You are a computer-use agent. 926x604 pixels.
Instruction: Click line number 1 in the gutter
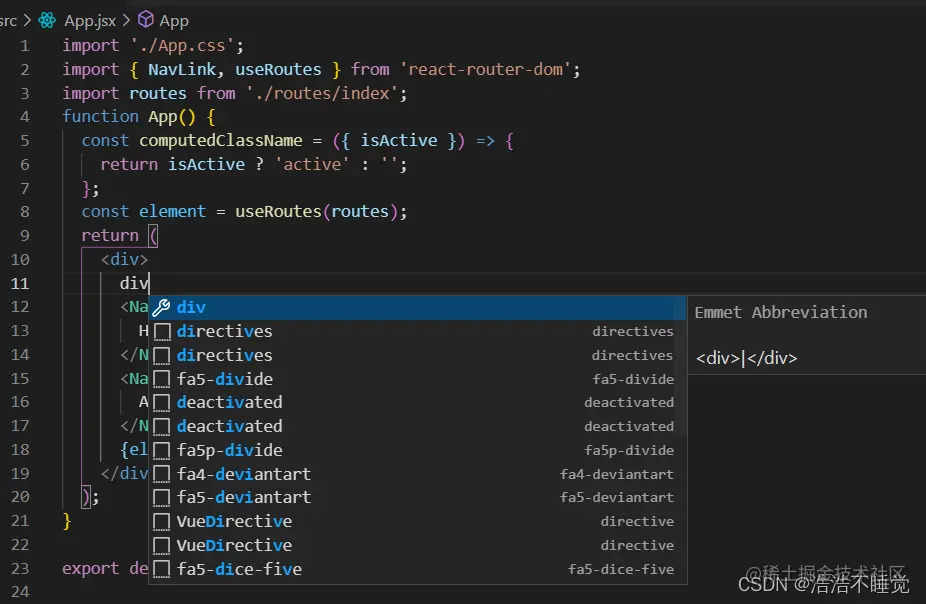24,45
